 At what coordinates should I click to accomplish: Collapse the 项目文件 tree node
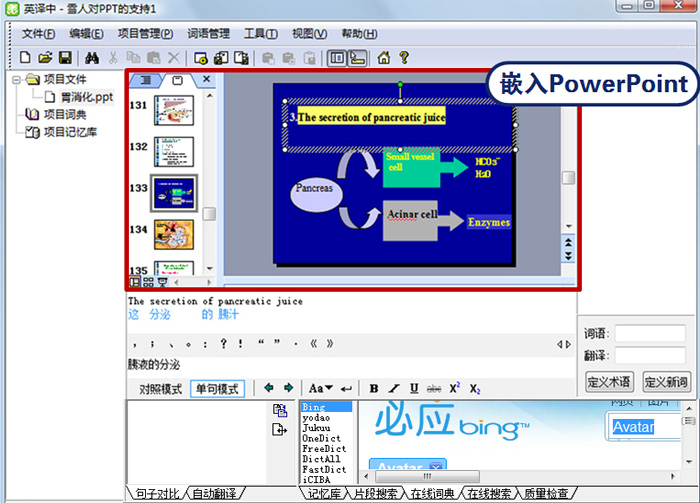click(17, 80)
